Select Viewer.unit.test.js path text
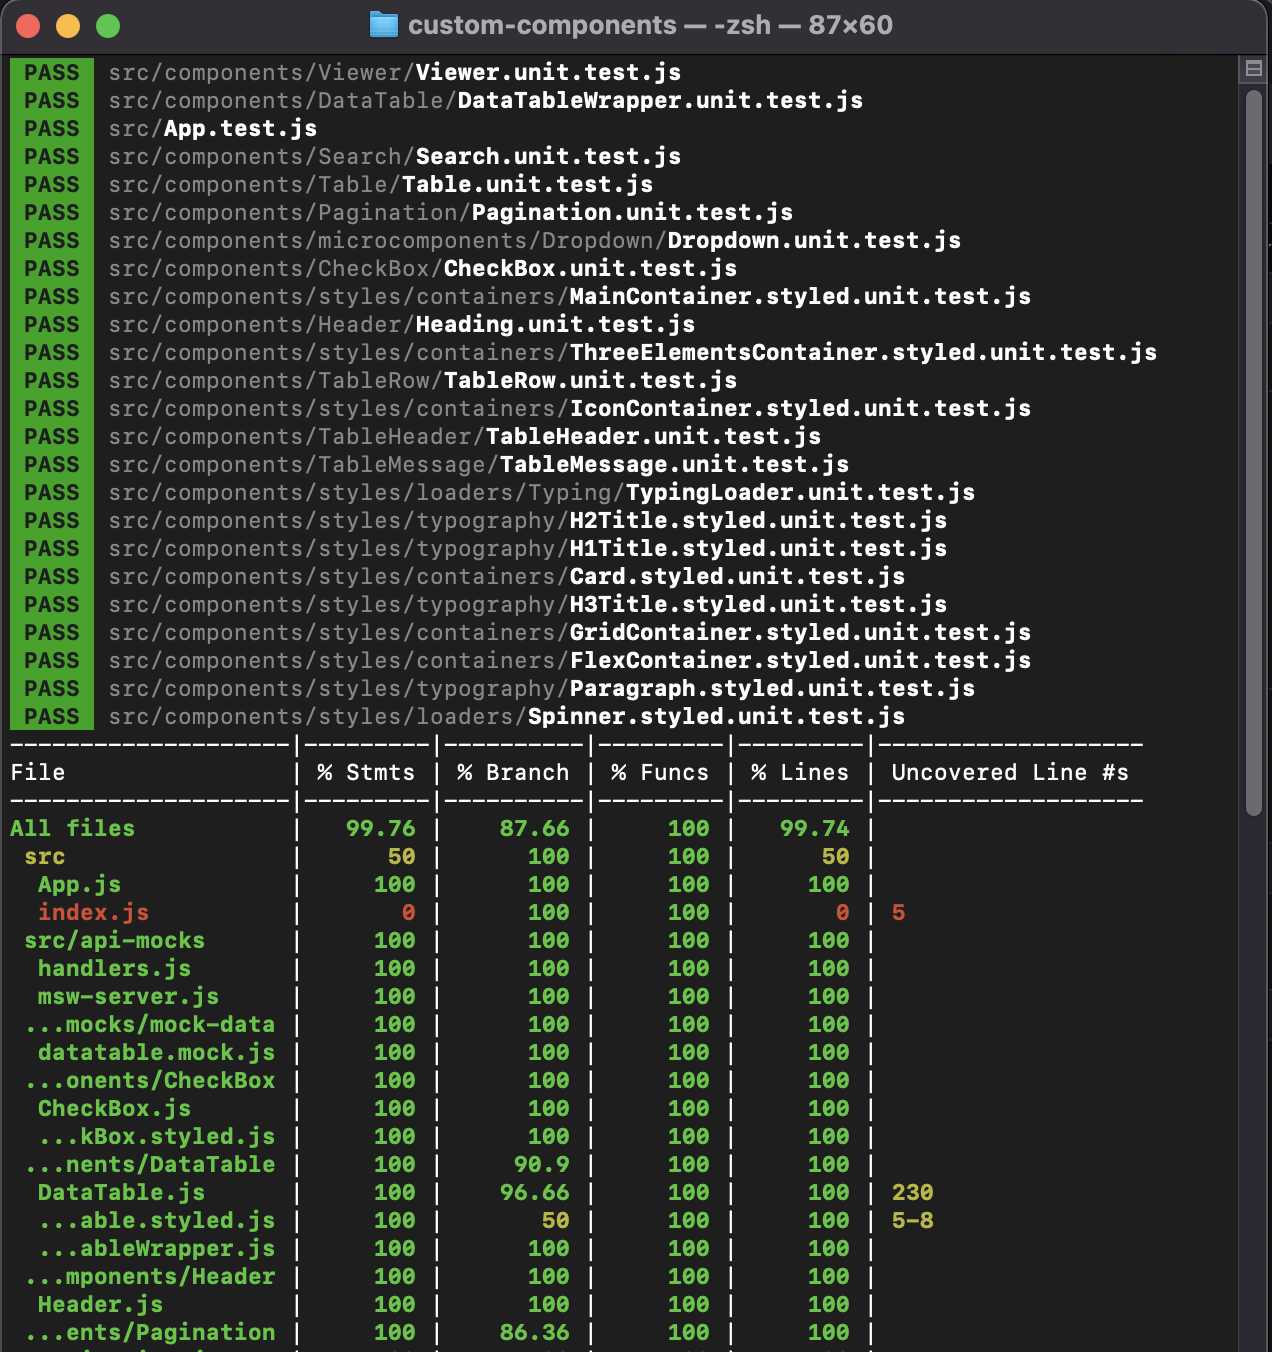Image resolution: width=1272 pixels, height=1352 pixels. pos(395,73)
